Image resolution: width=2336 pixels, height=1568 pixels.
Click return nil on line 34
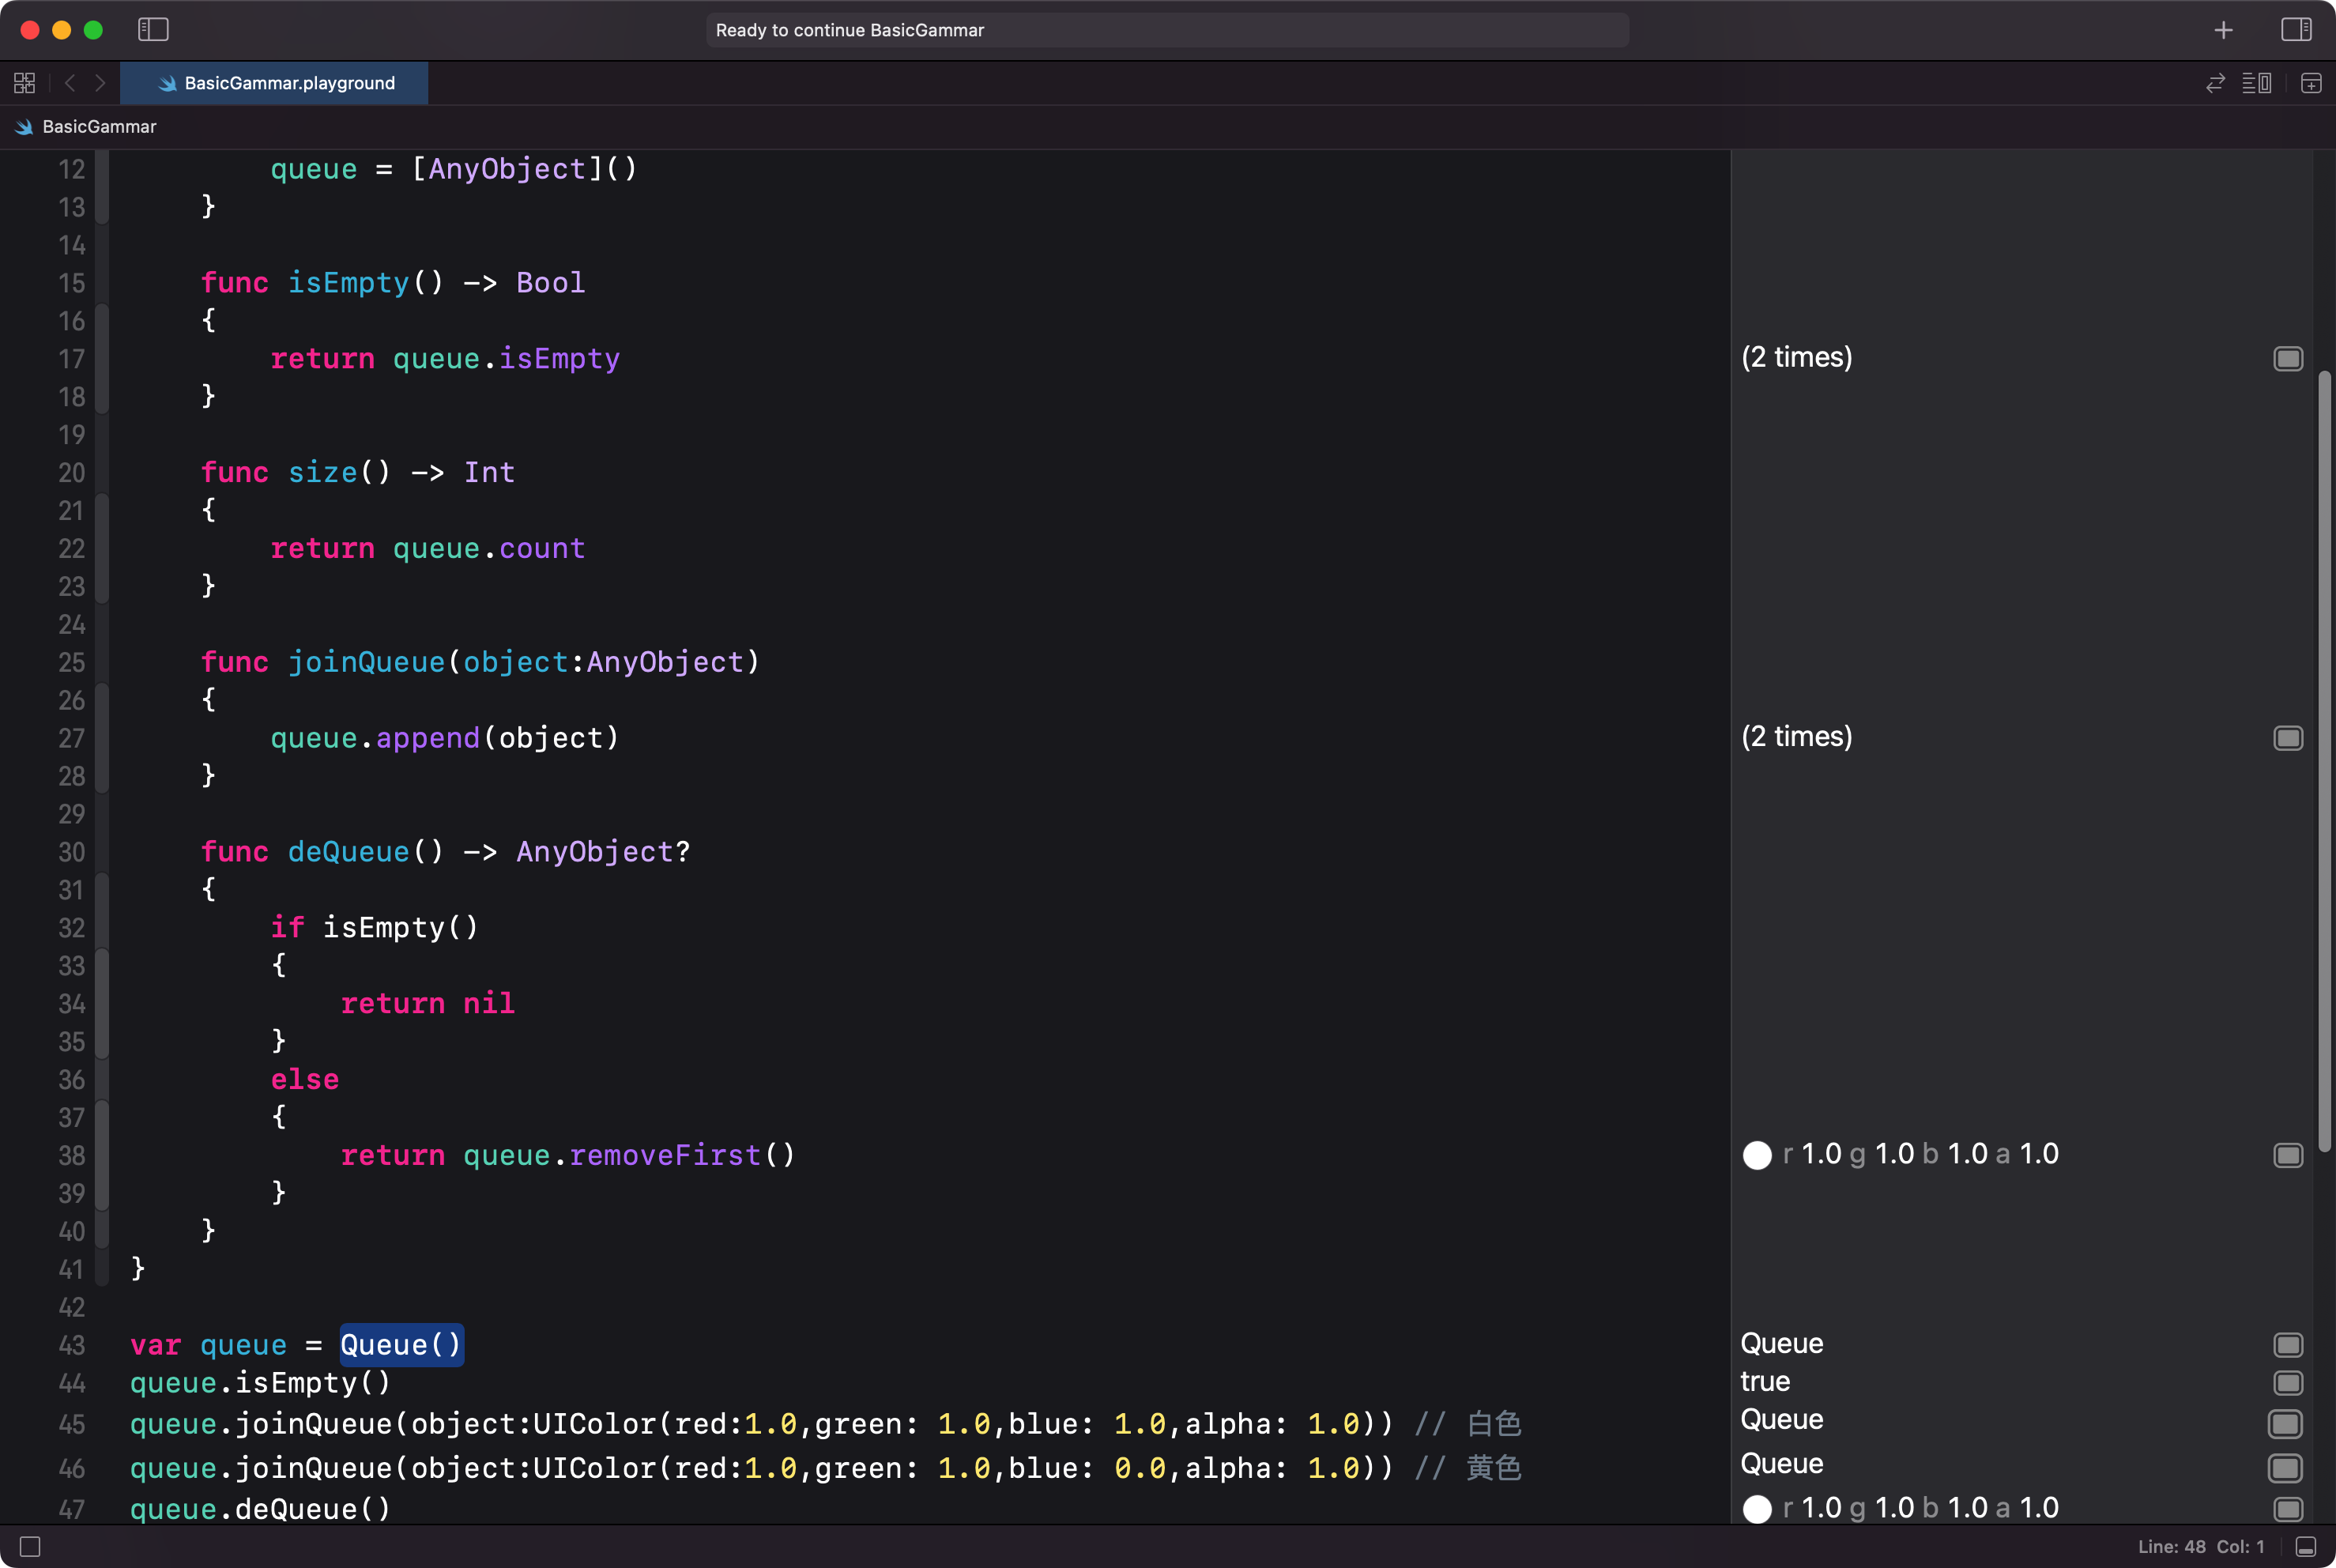tap(427, 1003)
